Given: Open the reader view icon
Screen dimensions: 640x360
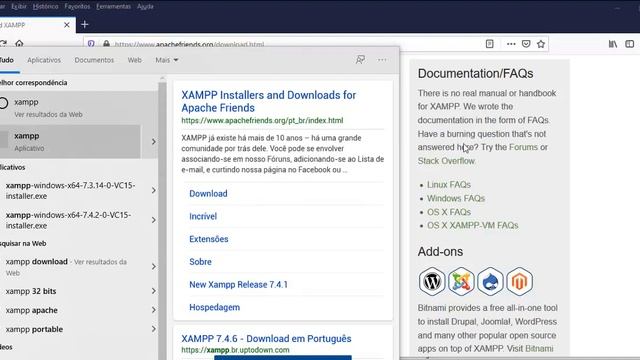Looking at the screenshot, I should 489,44.
